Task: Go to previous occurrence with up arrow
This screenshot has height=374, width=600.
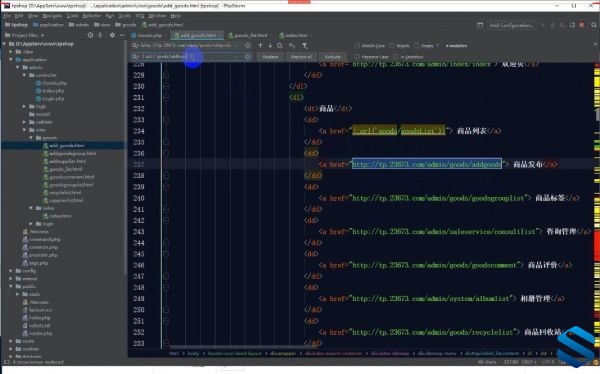Action: coord(260,46)
